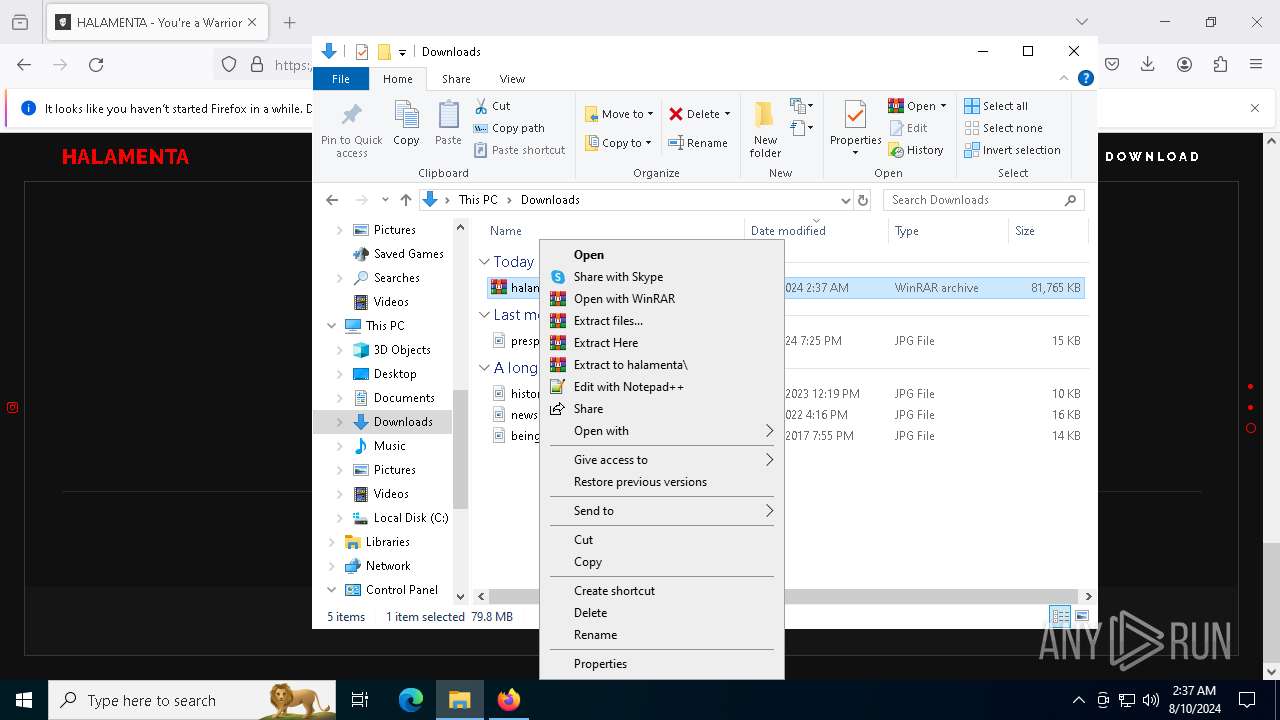Sort by Date modified column header

(x=817, y=231)
